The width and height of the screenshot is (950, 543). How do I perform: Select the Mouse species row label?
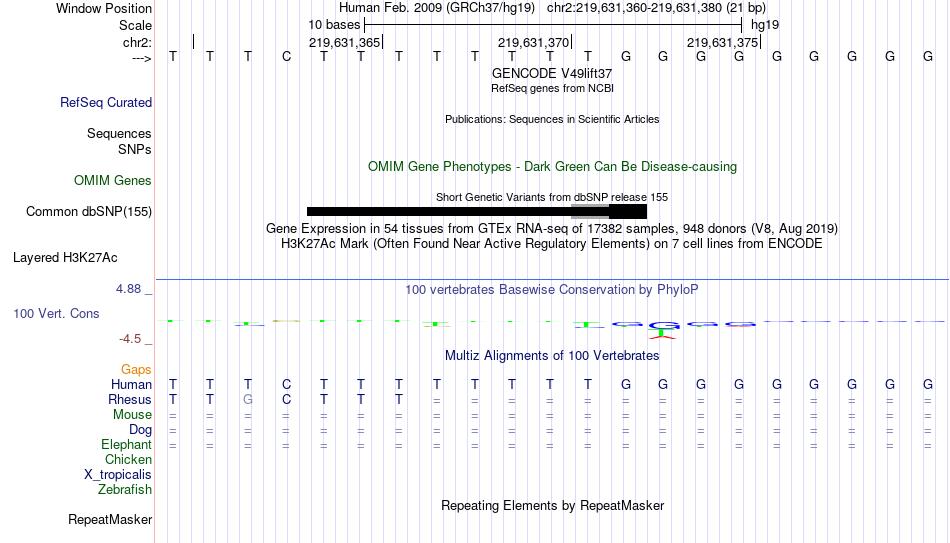132,415
